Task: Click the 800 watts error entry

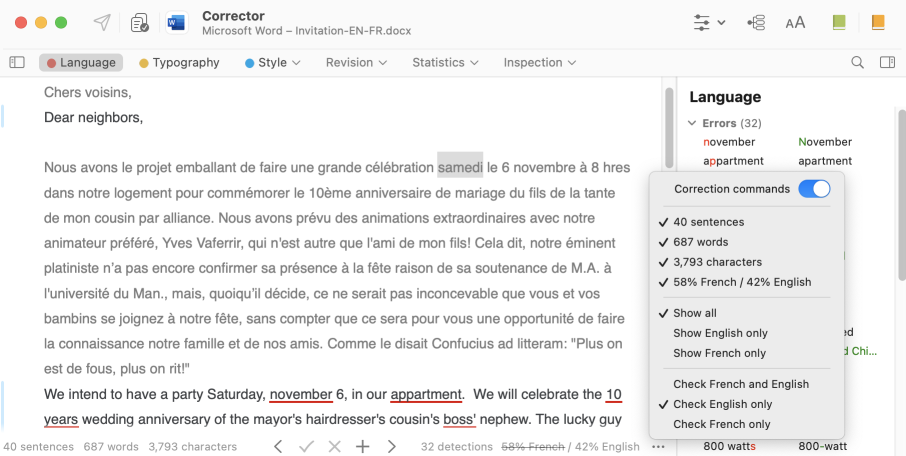Action: click(729, 446)
